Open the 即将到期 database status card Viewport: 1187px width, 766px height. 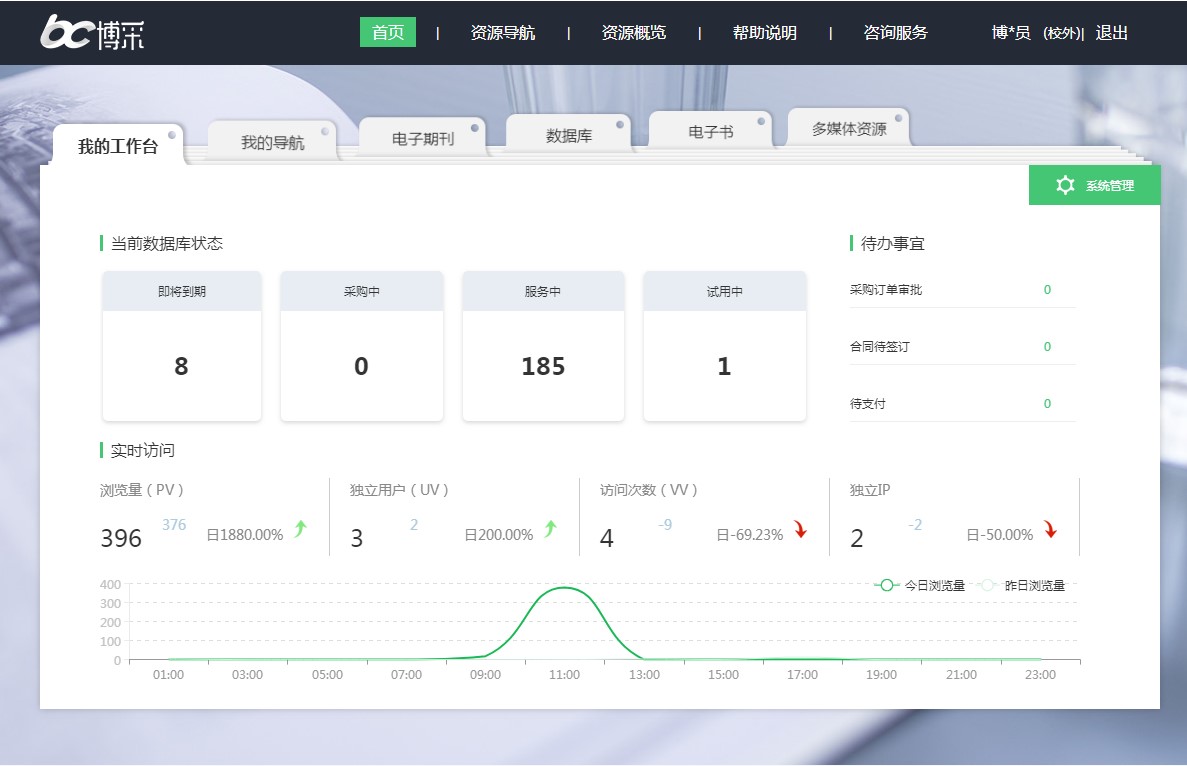pos(182,346)
